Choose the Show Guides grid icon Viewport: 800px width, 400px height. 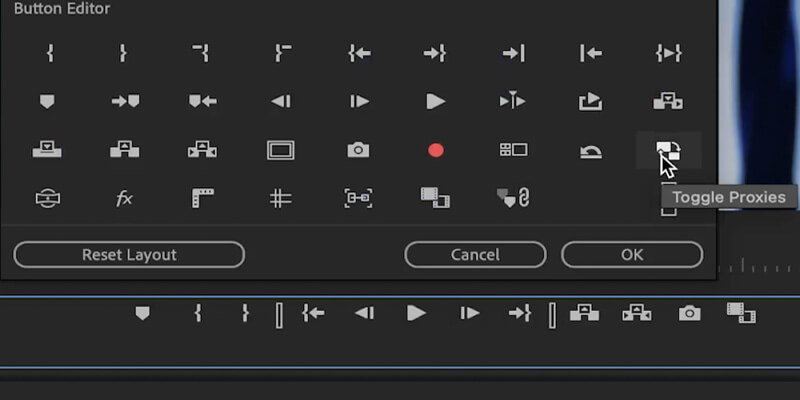pos(281,198)
